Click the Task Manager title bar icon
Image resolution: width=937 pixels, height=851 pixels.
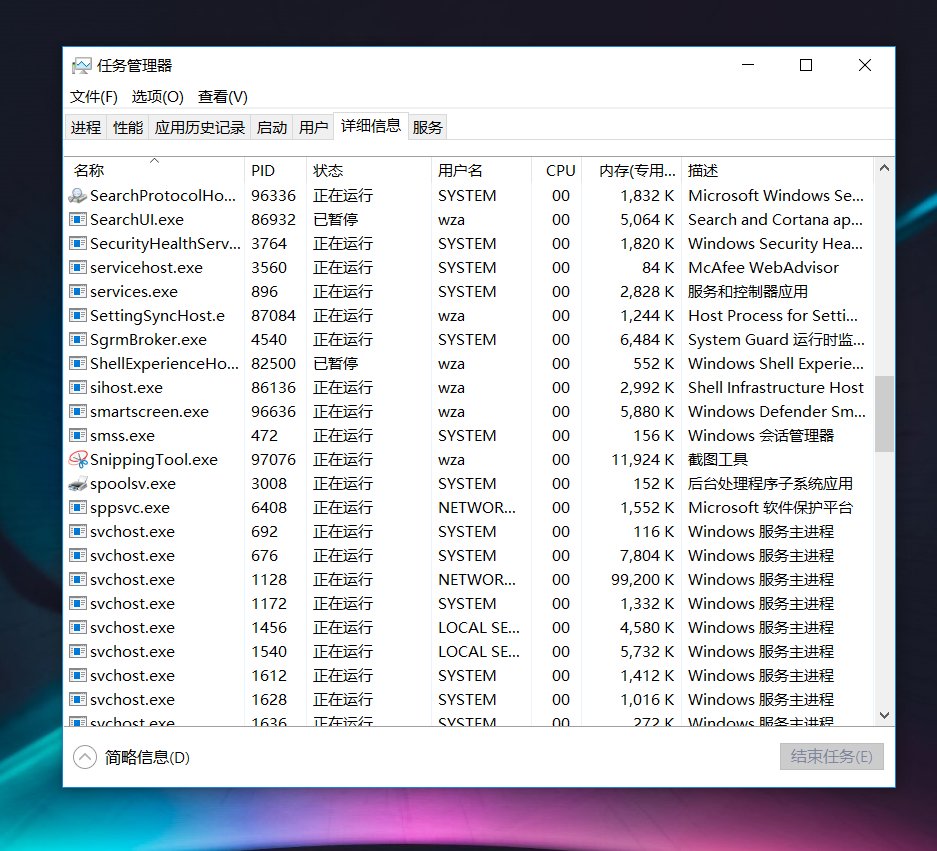pyautogui.click(x=81, y=66)
